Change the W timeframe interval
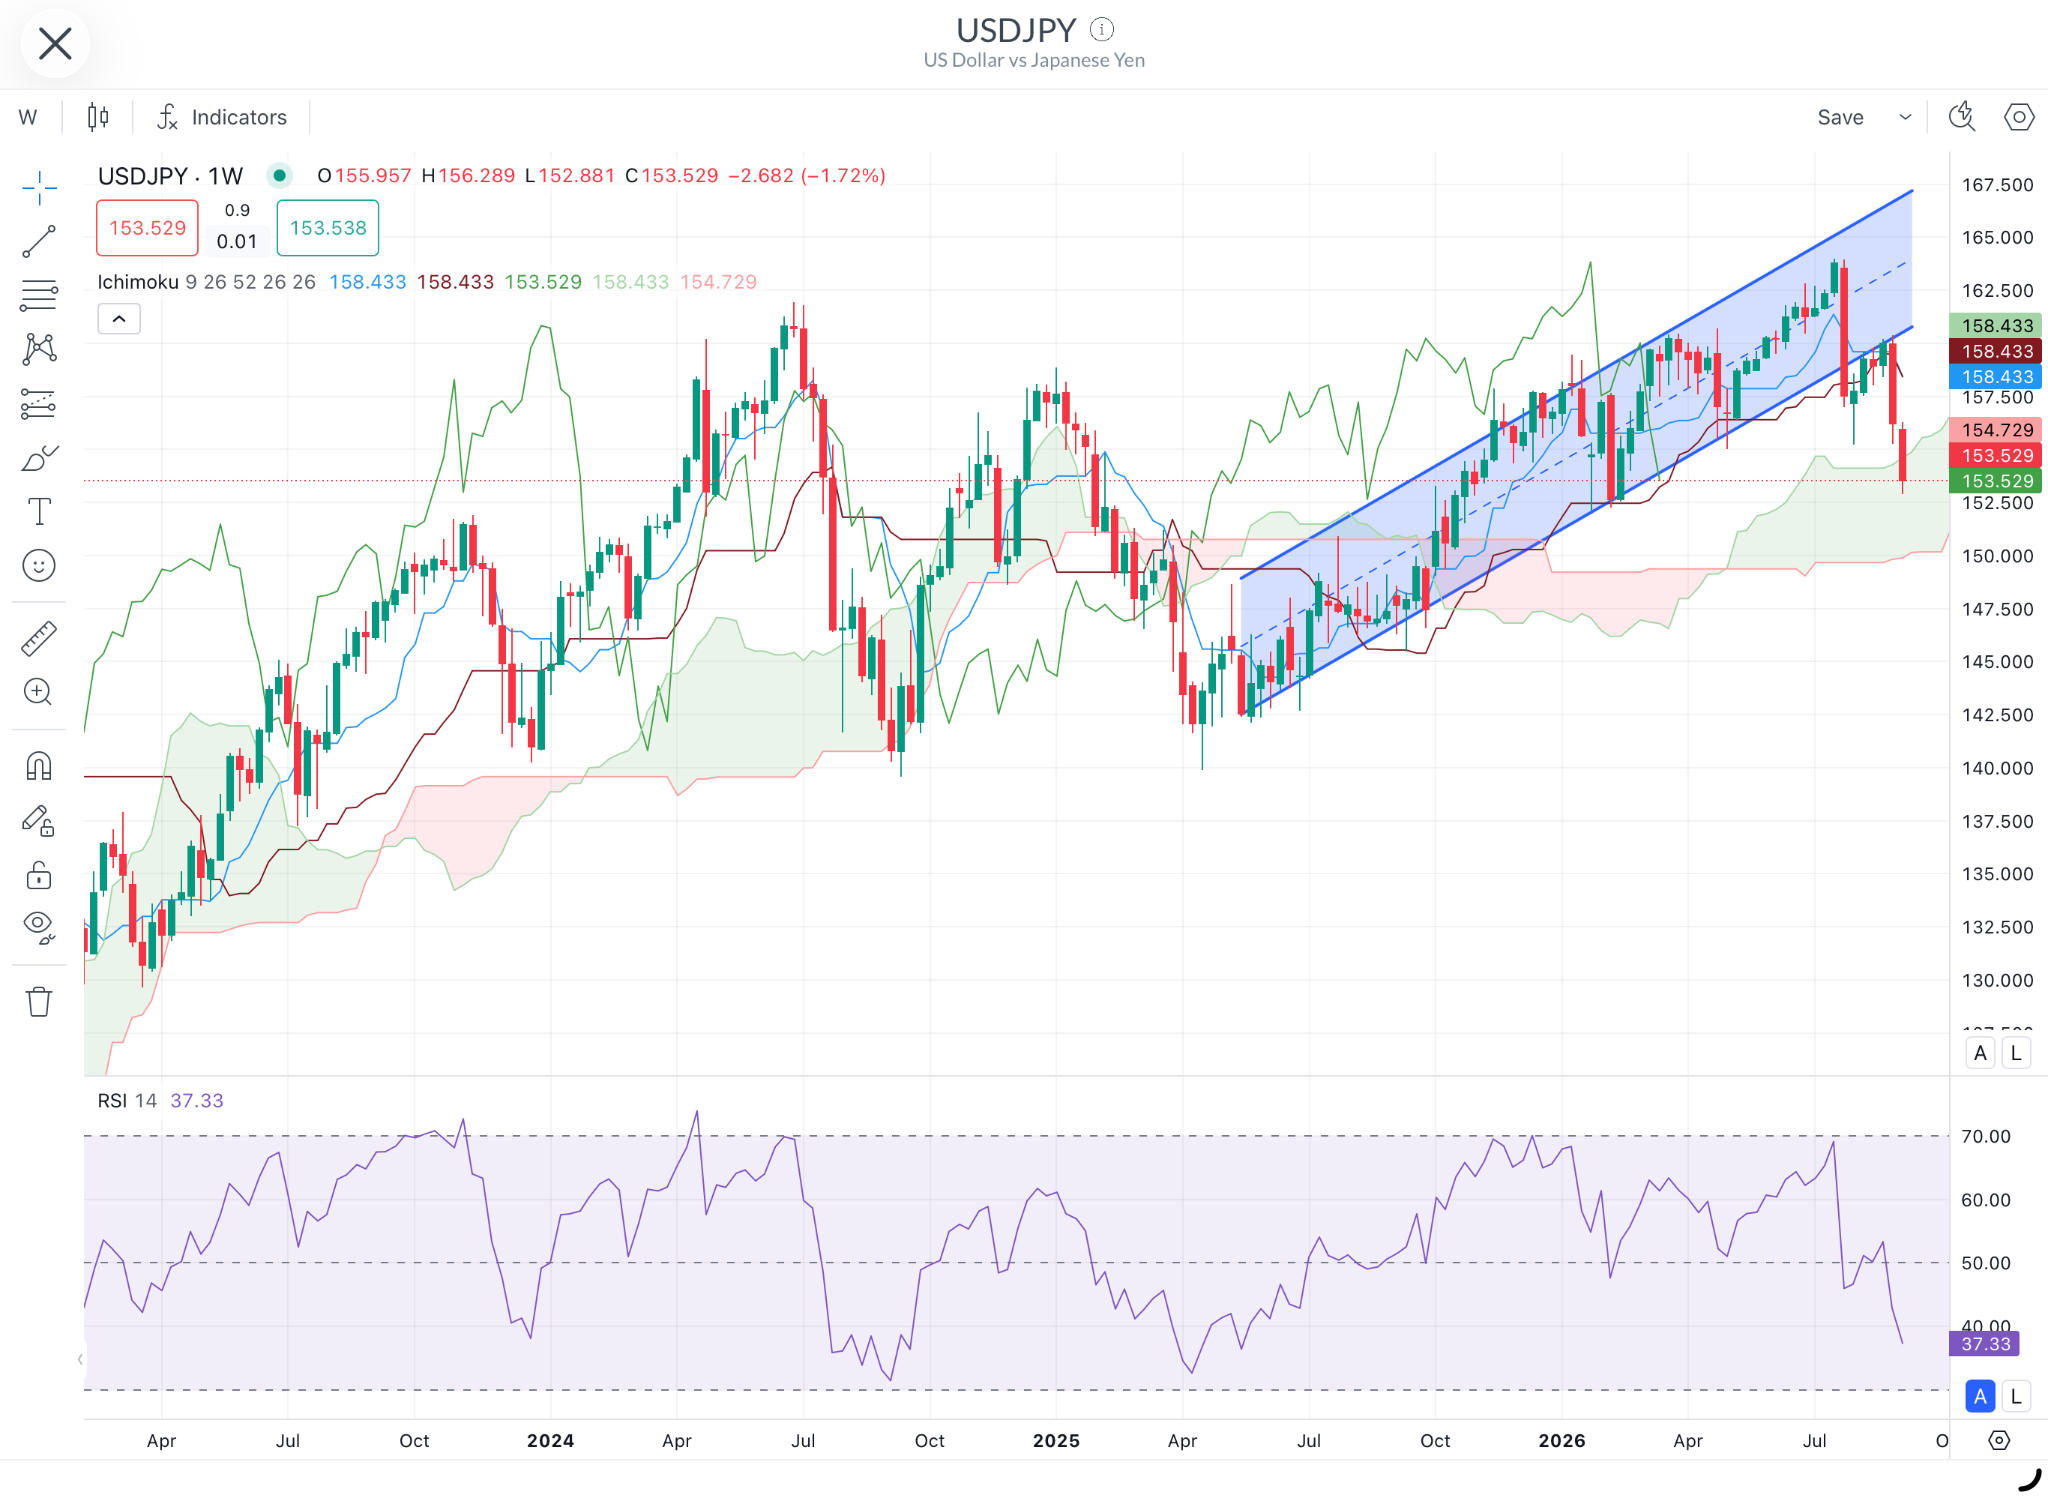This screenshot has height=1498, width=2048. click(28, 117)
